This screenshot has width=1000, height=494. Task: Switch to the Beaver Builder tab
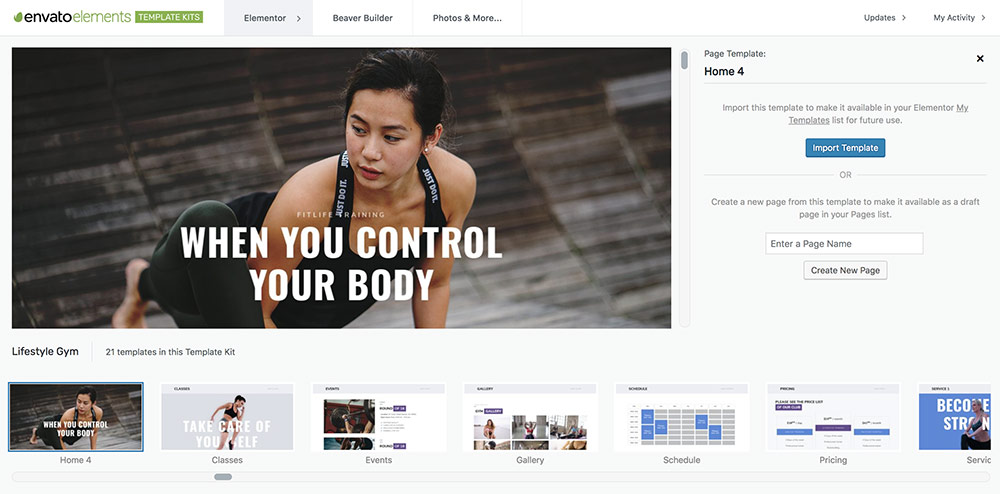363,18
